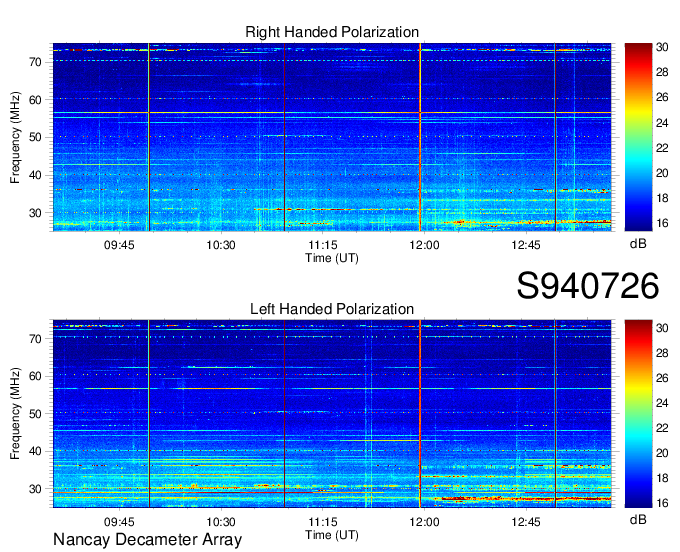The image size is (680, 552).
Task: Click the 28 dB tick on lower colorbar
Action: pyautogui.click(x=662, y=353)
